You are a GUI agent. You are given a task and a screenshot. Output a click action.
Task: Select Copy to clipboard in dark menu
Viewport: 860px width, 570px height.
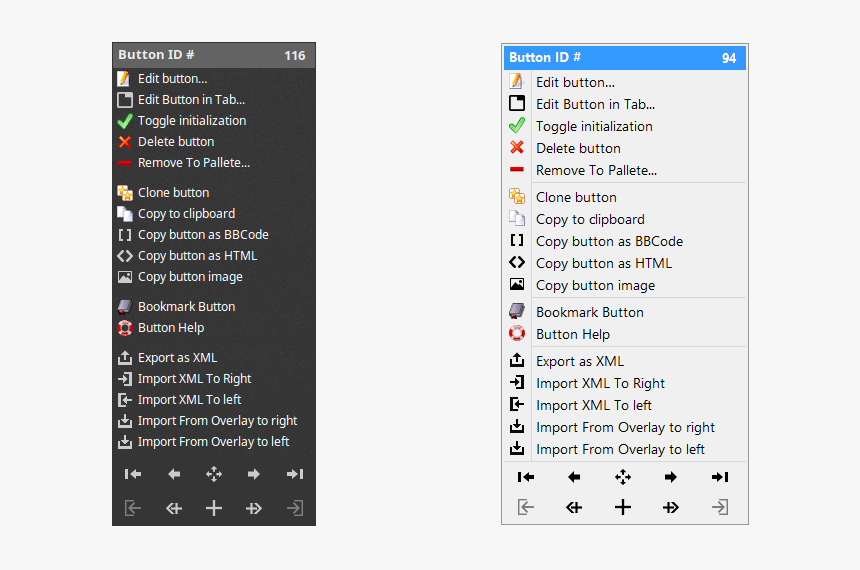214,213
